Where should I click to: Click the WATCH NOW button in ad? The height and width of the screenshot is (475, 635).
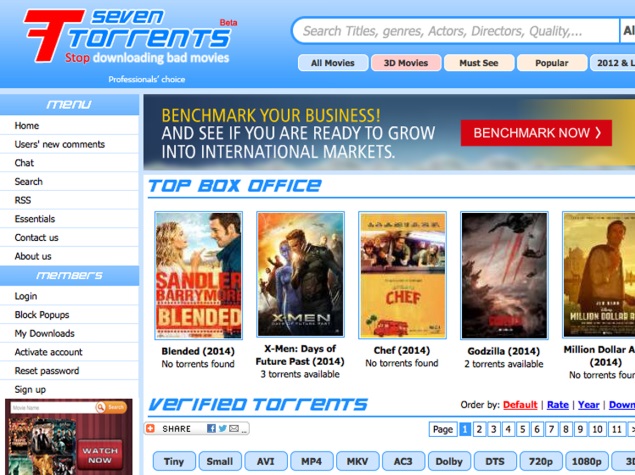click(100, 455)
